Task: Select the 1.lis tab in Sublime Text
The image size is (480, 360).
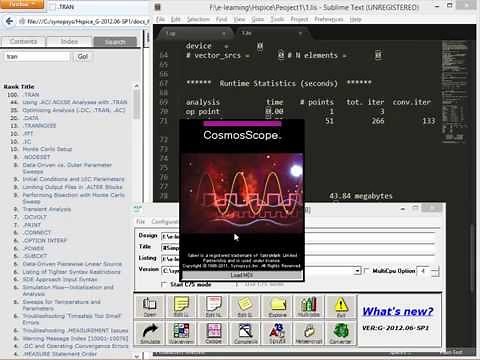Action: pyautogui.click(x=272, y=33)
